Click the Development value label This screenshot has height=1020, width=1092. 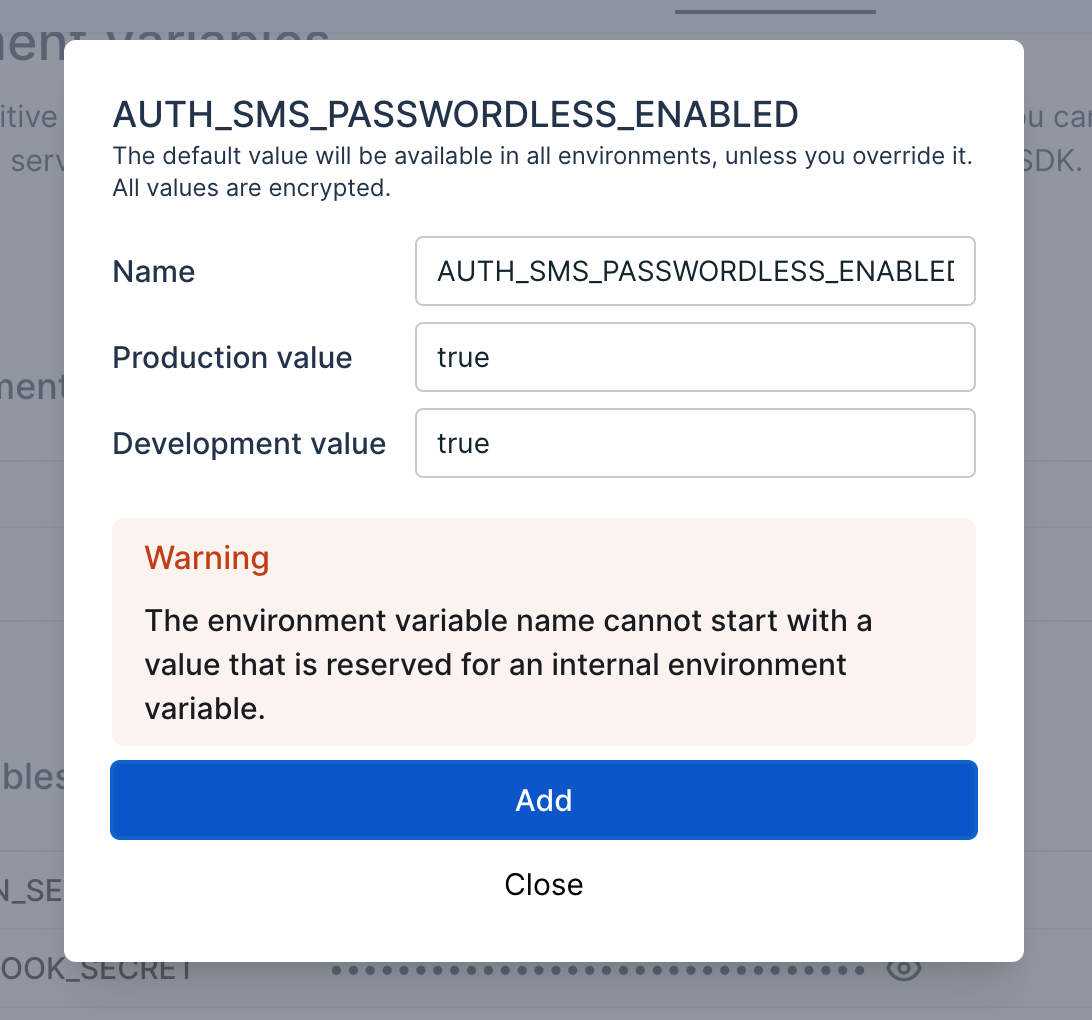(249, 444)
